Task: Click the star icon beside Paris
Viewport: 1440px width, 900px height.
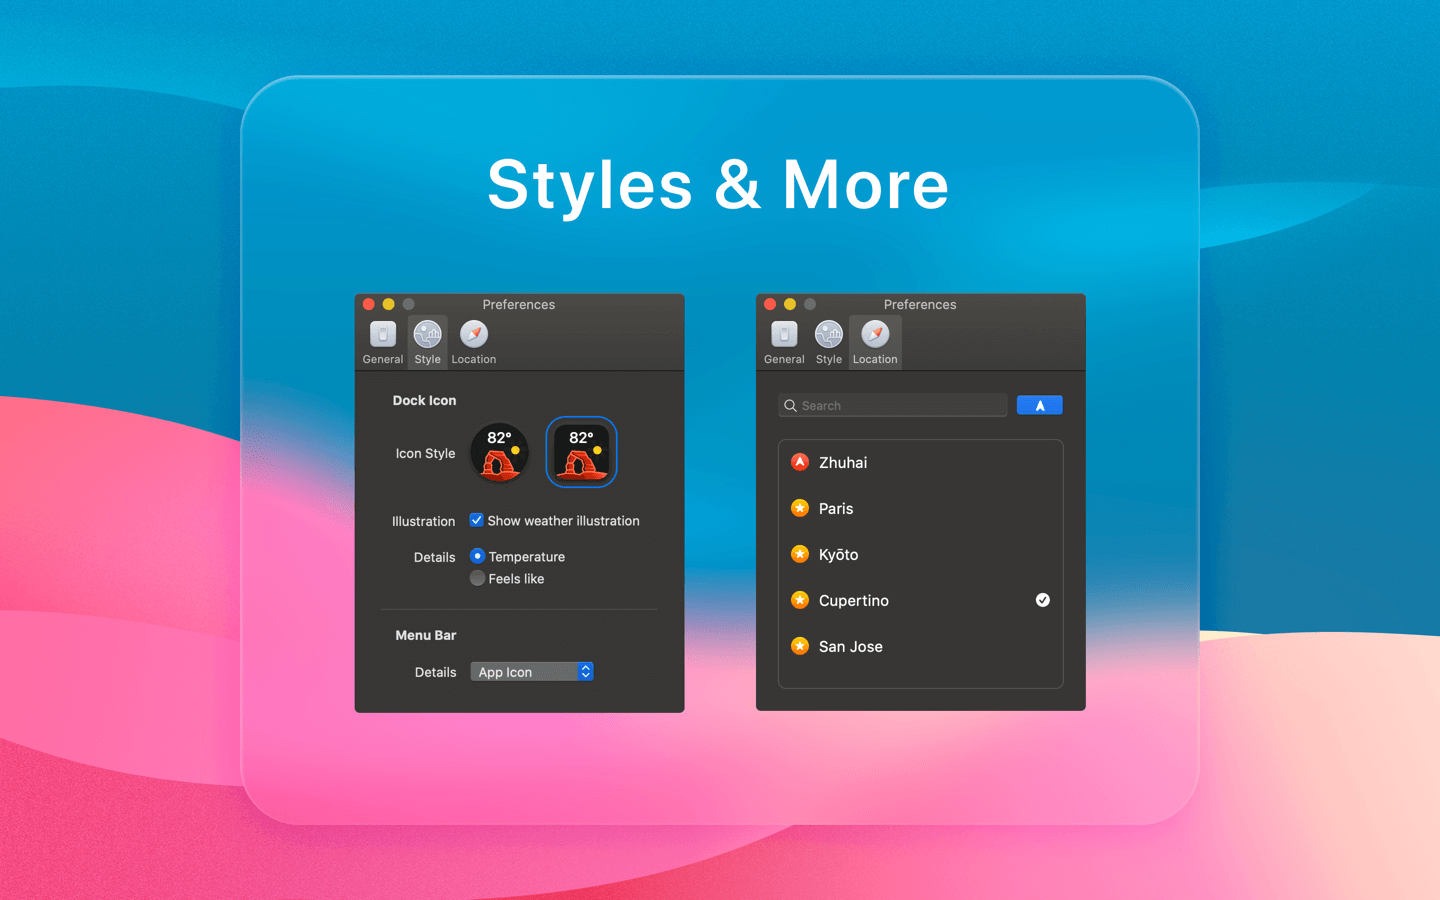Action: 800,508
